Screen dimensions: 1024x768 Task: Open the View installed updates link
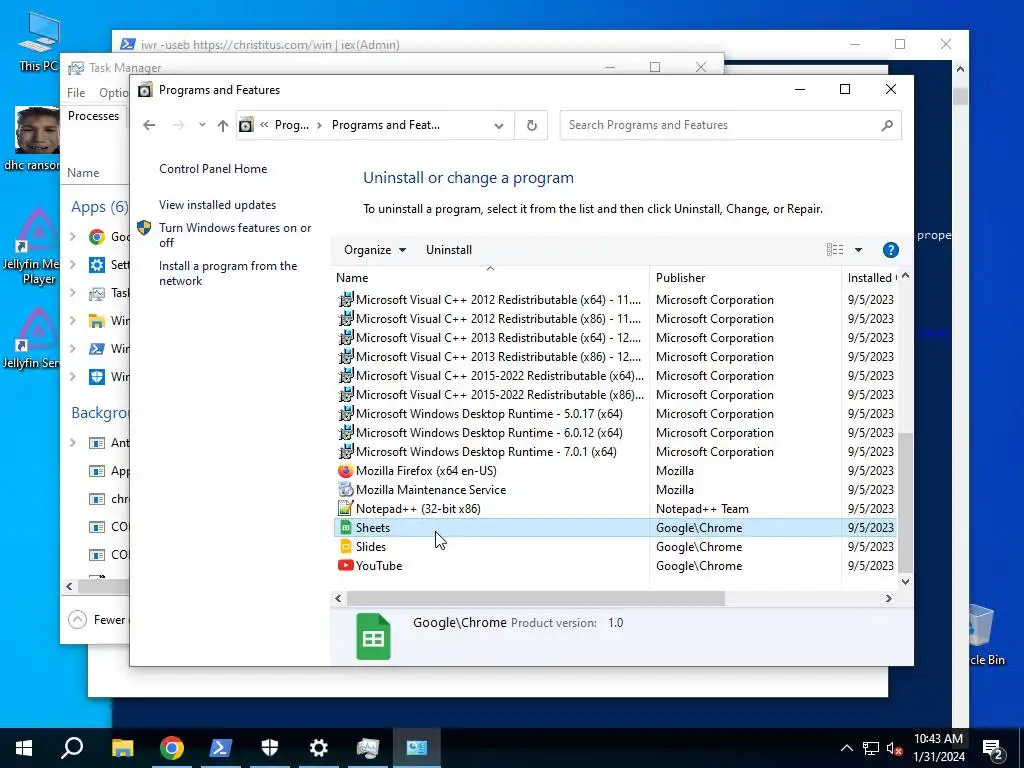click(217, 205)
